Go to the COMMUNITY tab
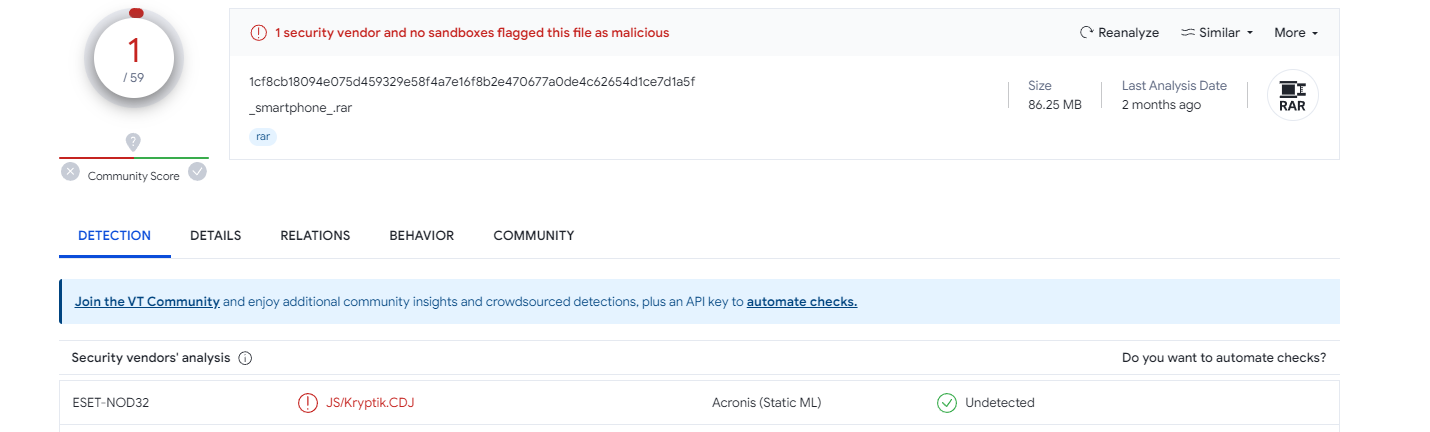 tap(534, 236)
